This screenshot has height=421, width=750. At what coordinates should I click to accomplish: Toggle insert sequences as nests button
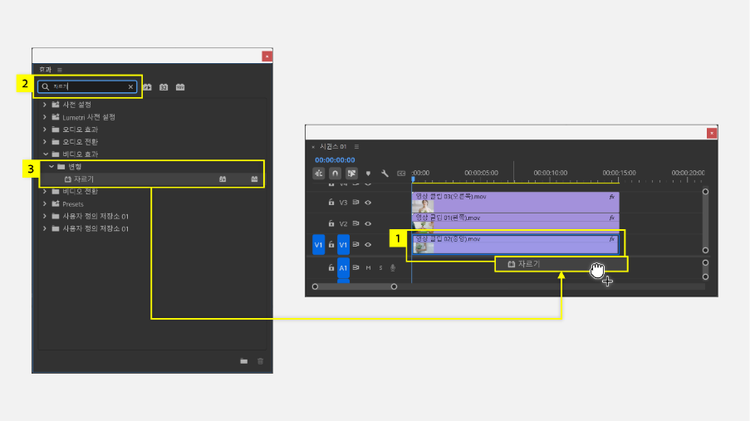tap(319, 173)
